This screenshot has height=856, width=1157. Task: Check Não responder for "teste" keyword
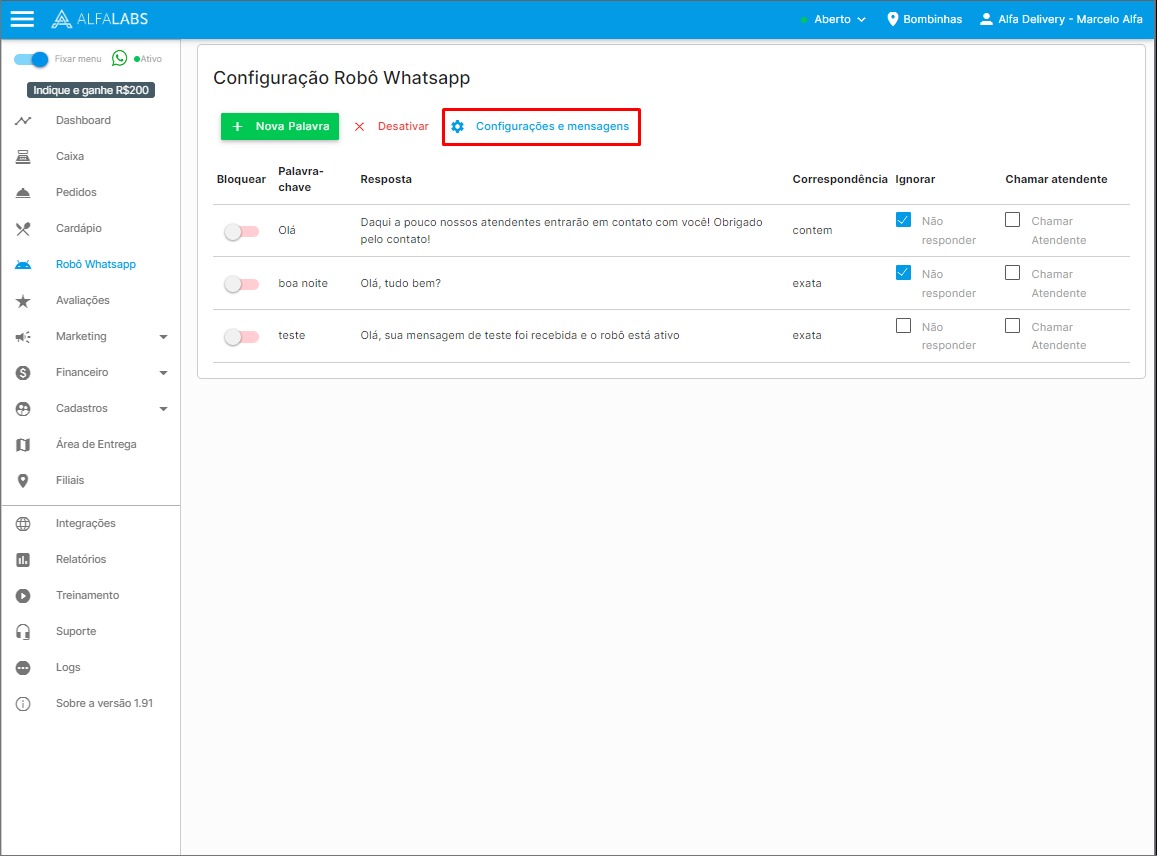click(x=904, y=326)
